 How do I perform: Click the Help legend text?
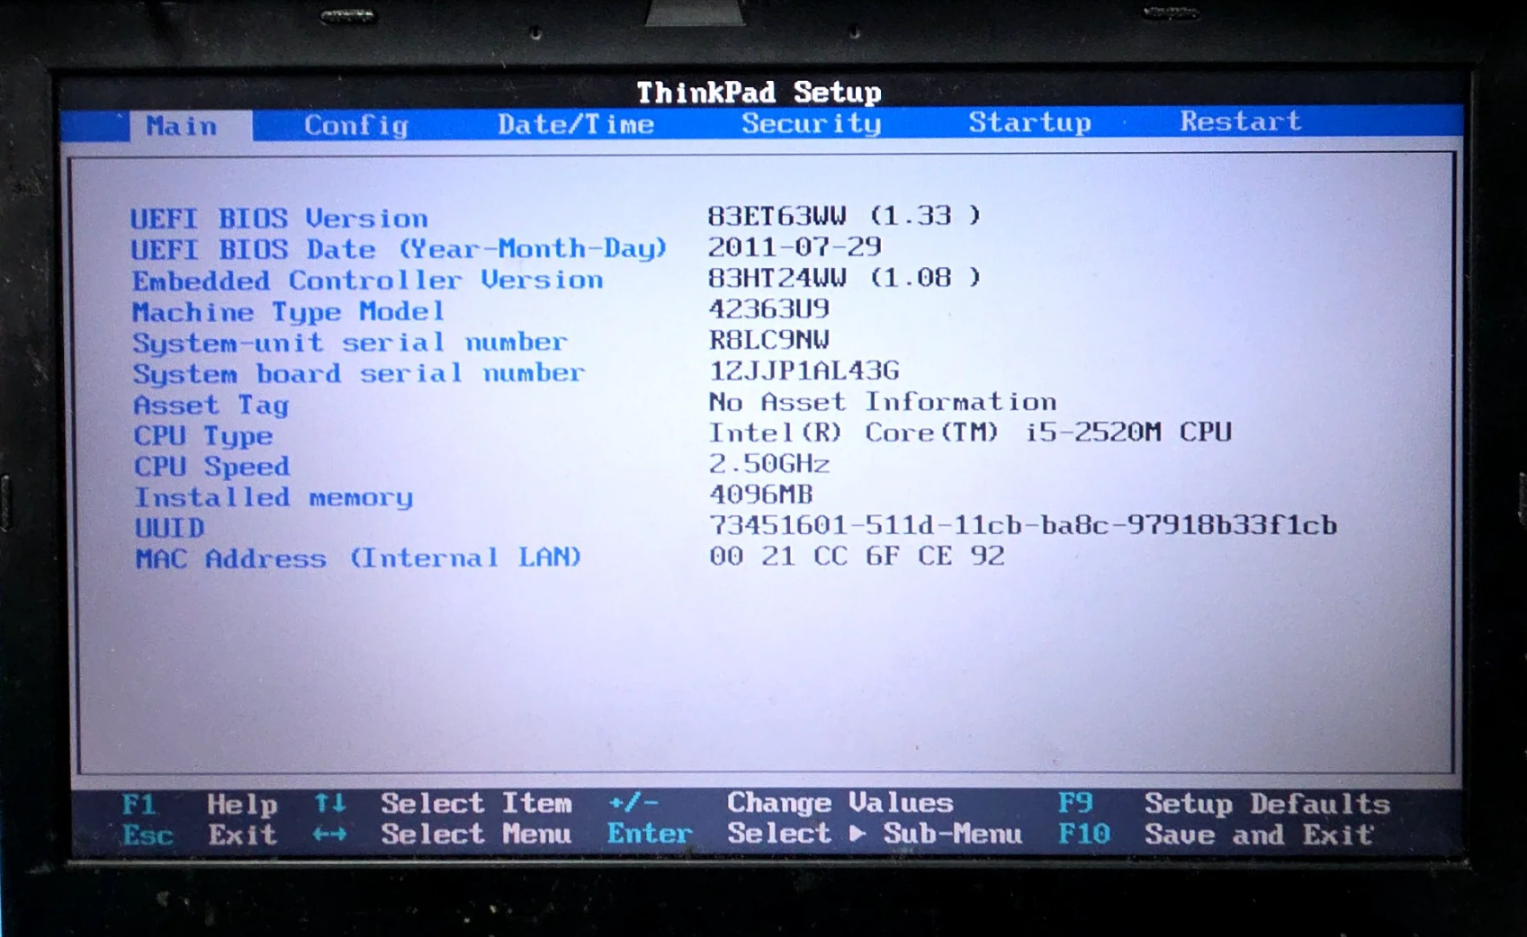click(242, 804)
